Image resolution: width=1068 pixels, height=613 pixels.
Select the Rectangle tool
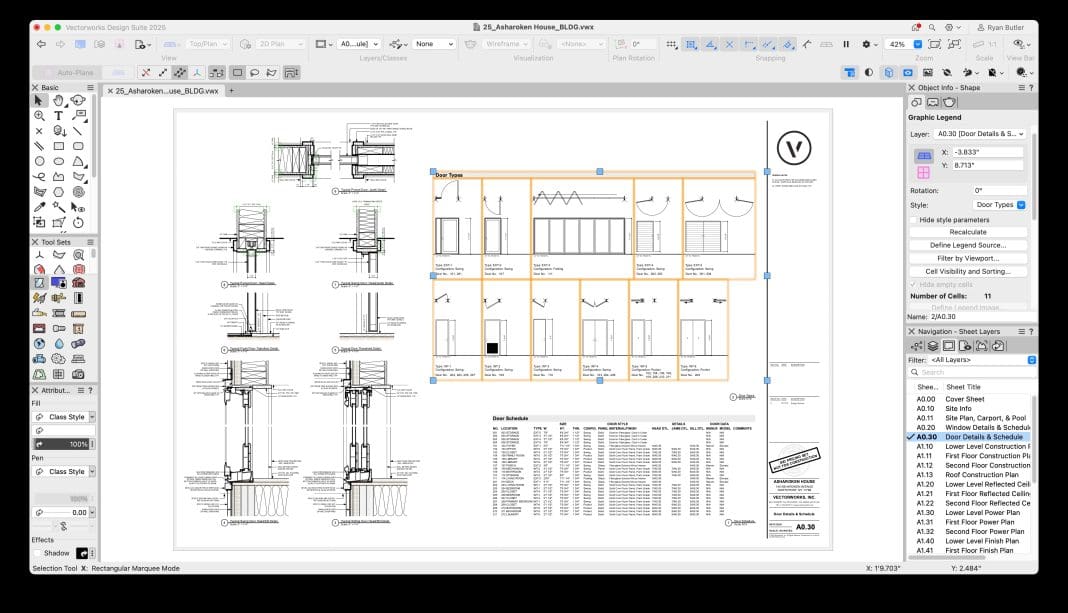[58, 146]
